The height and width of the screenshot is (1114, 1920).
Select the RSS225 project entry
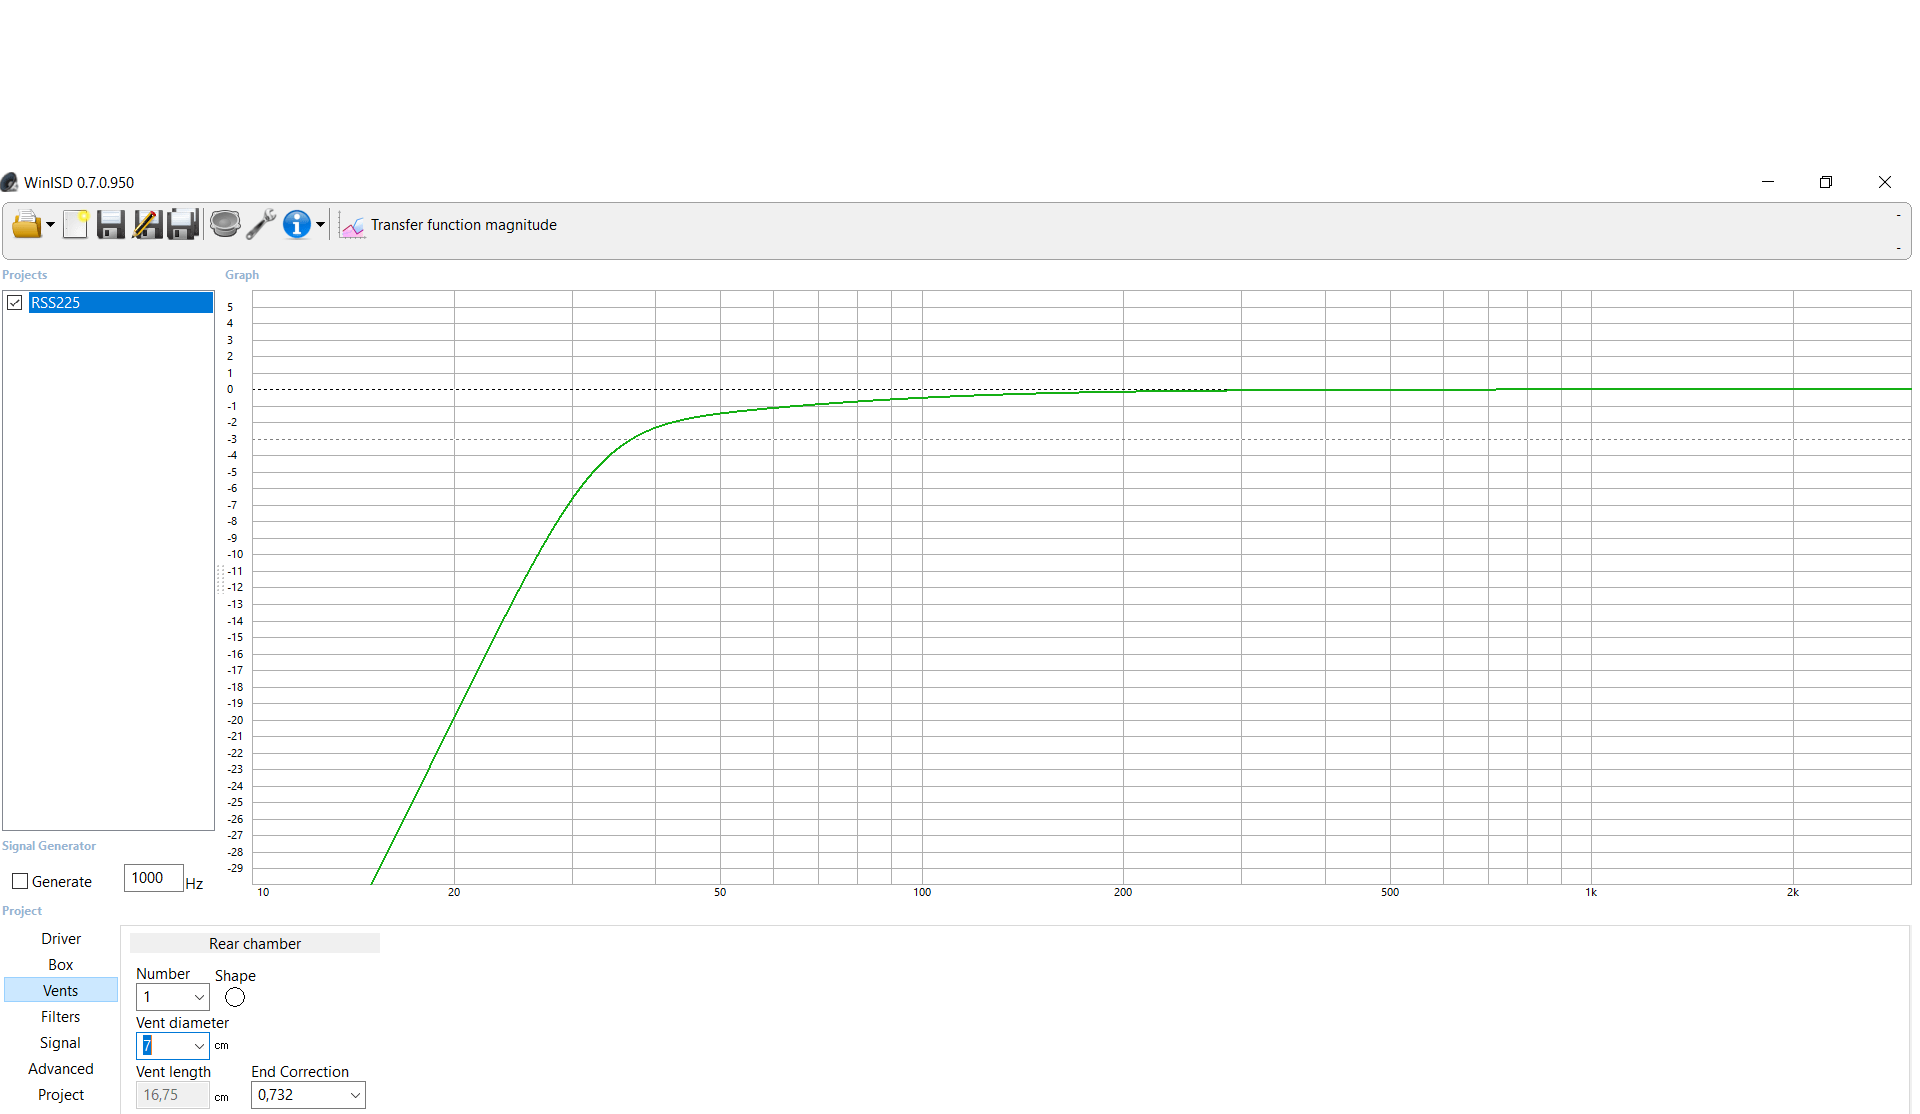(121, 303)
